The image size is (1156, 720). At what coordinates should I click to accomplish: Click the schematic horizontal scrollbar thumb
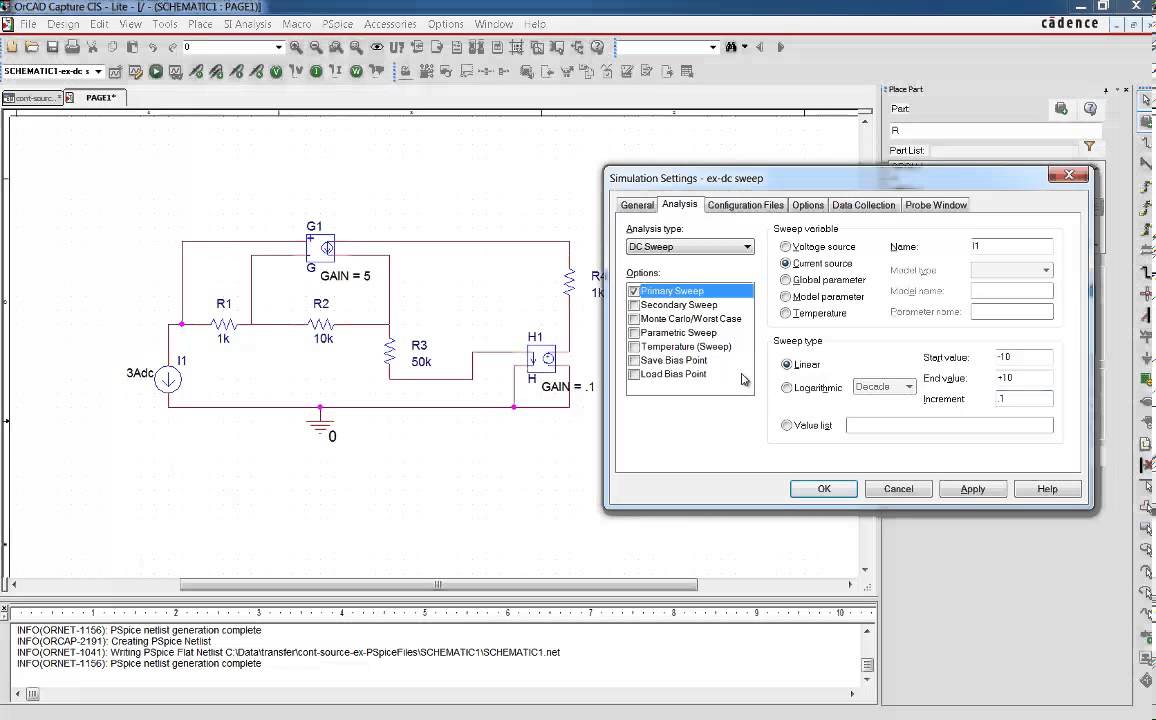439,585
